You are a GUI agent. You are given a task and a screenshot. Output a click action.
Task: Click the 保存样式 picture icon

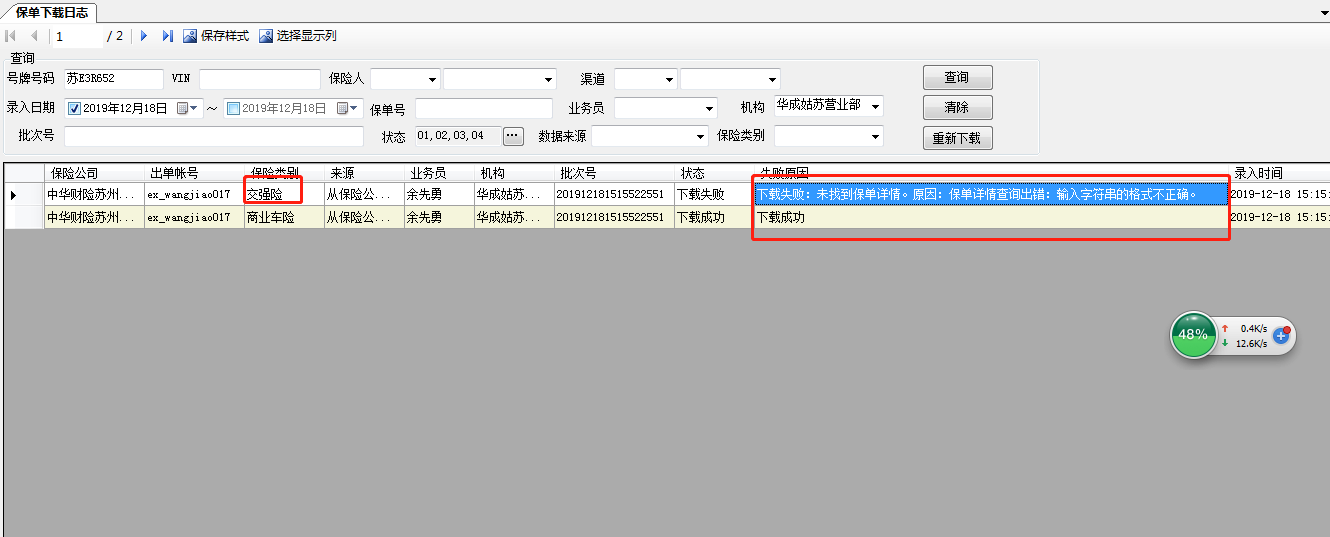190,36
